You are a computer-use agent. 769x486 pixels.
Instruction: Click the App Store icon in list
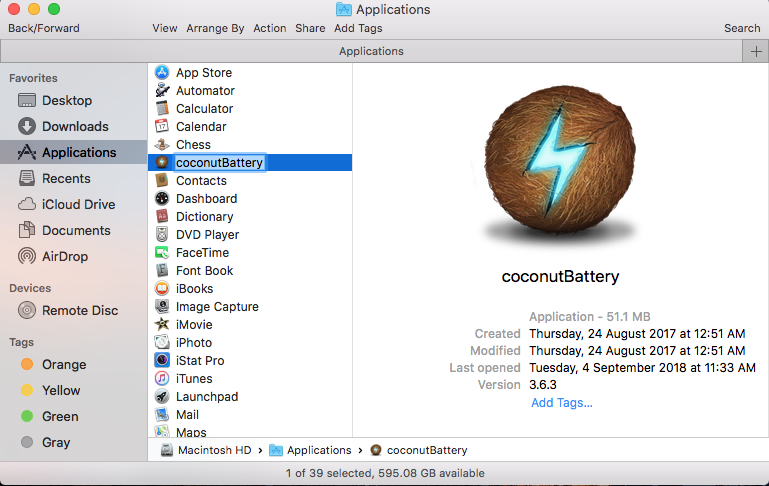pos(162,73)
